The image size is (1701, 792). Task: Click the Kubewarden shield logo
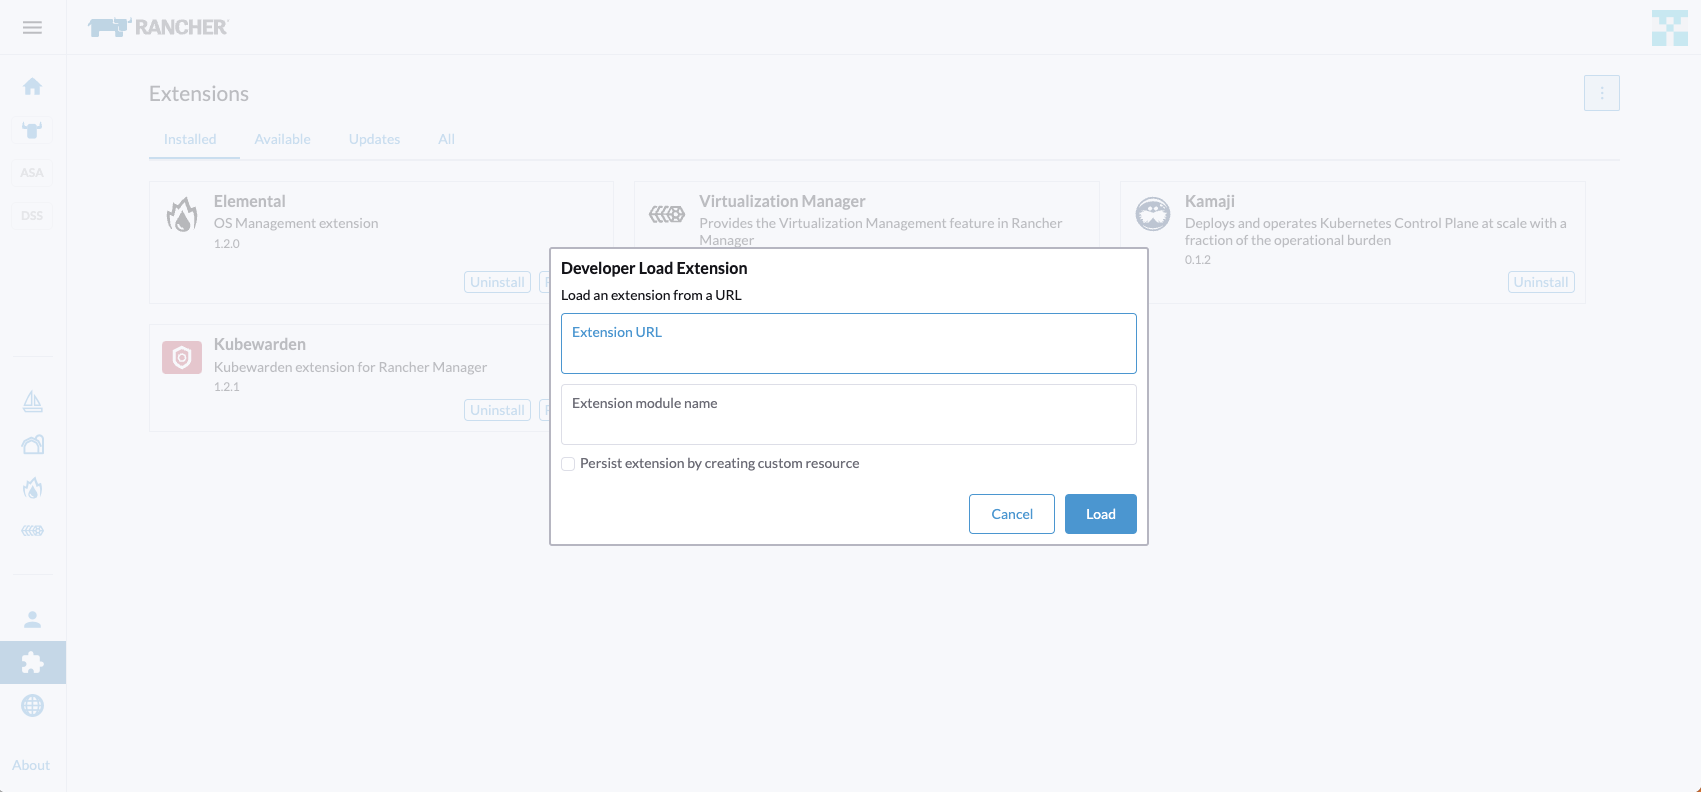[181, 357]
